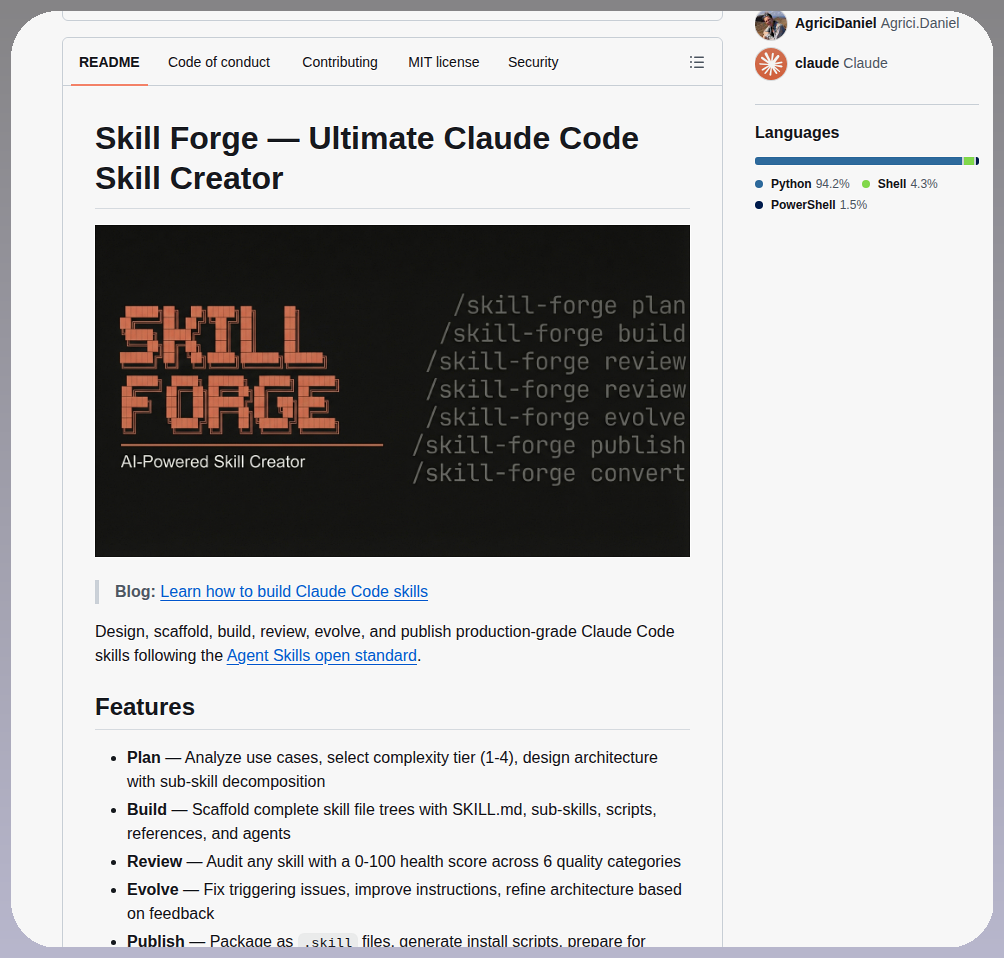Open the Agent Skills open standard link
Screen dimensions: 1004x958
point(321,656)
